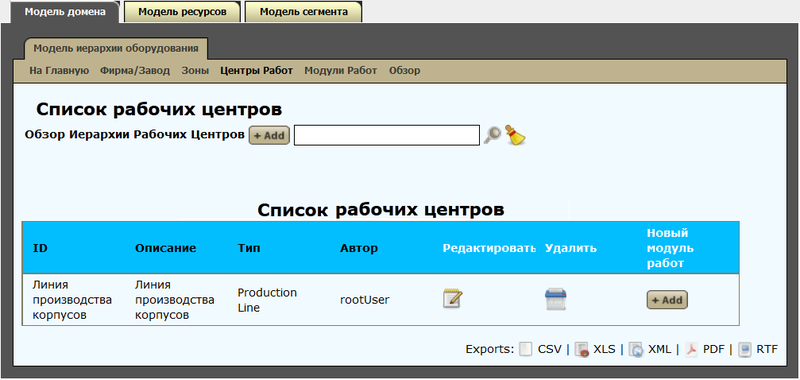Viewport: 800px width, 380px height.
Task: Clear the search with the broom icon
Action: click(x=515, y=135)
